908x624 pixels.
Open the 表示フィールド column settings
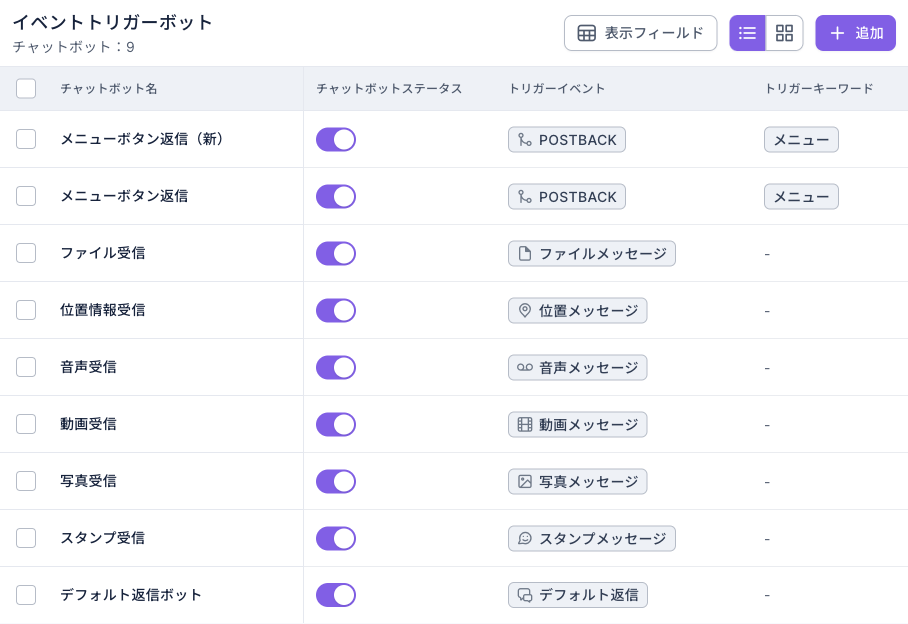tap(640, 33)
